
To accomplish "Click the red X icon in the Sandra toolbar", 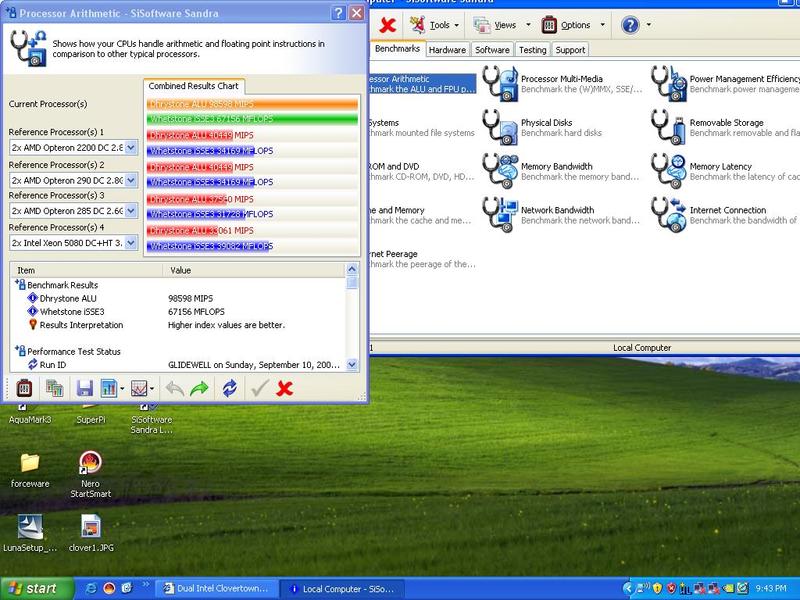I will pyautogui.click(x=388, y=25).
